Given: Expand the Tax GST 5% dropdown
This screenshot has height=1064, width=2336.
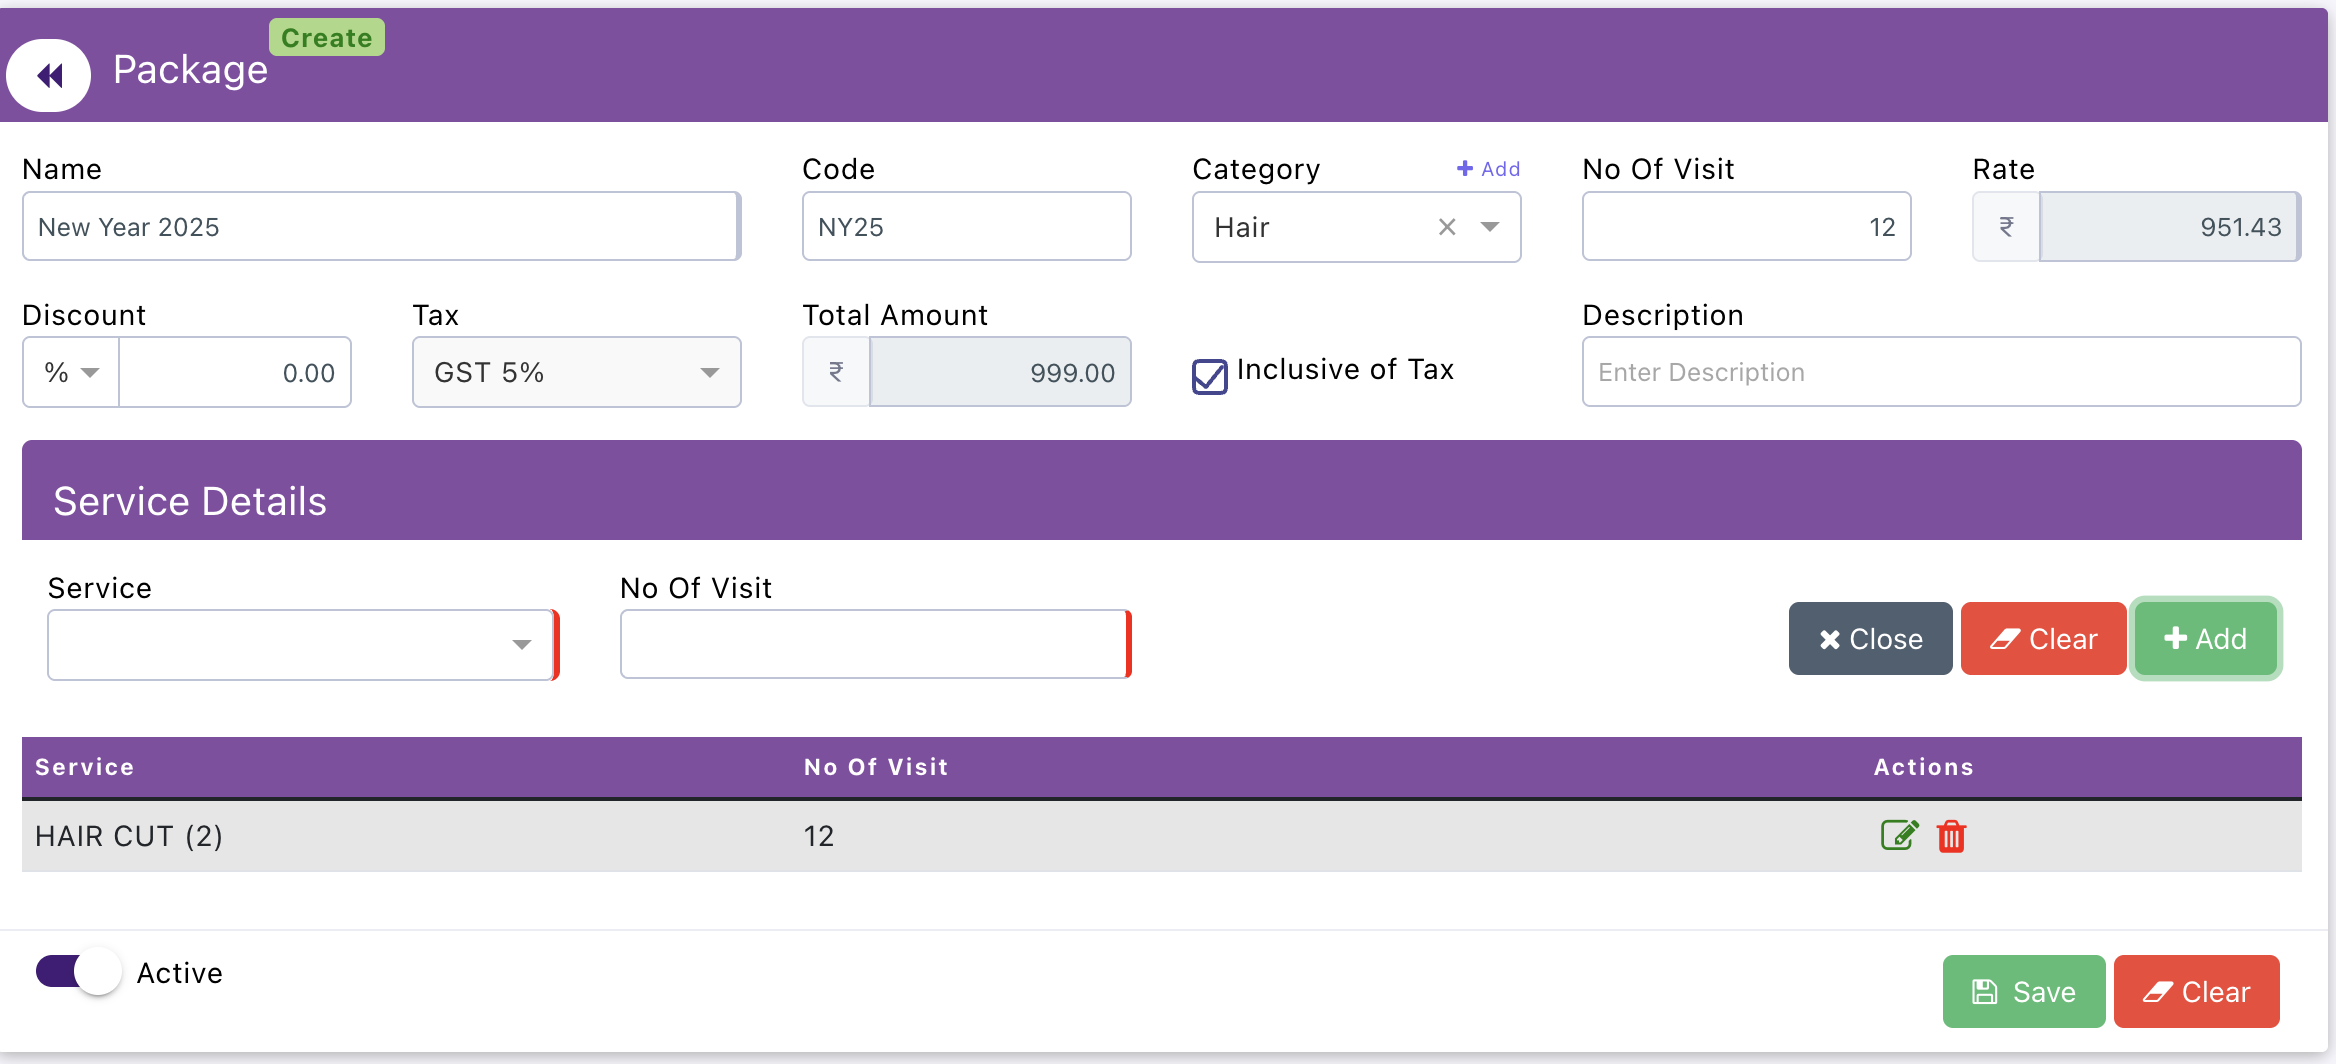Looking at the screenshot, I should click(709, 373).
